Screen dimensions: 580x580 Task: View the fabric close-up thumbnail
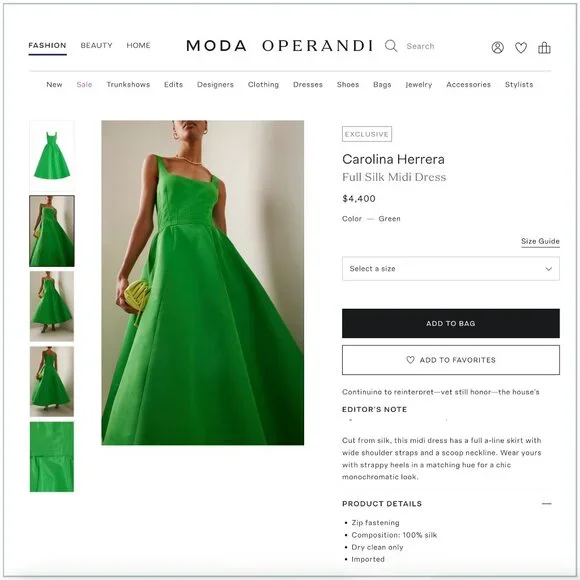click(52, 457)
